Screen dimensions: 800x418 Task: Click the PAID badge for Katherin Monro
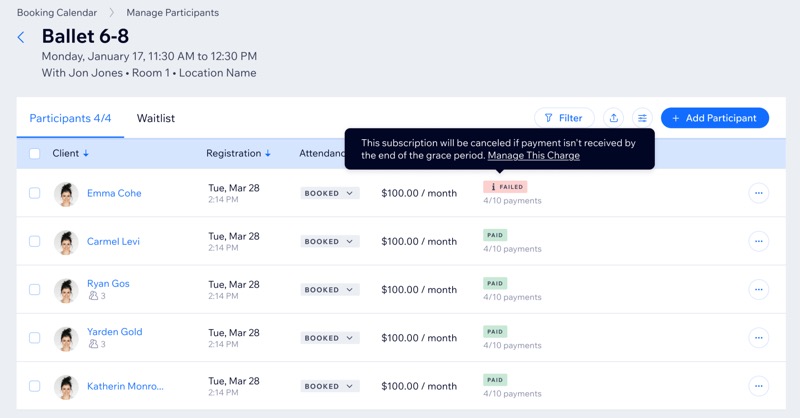pyautogui.click(x=495, y=380)
